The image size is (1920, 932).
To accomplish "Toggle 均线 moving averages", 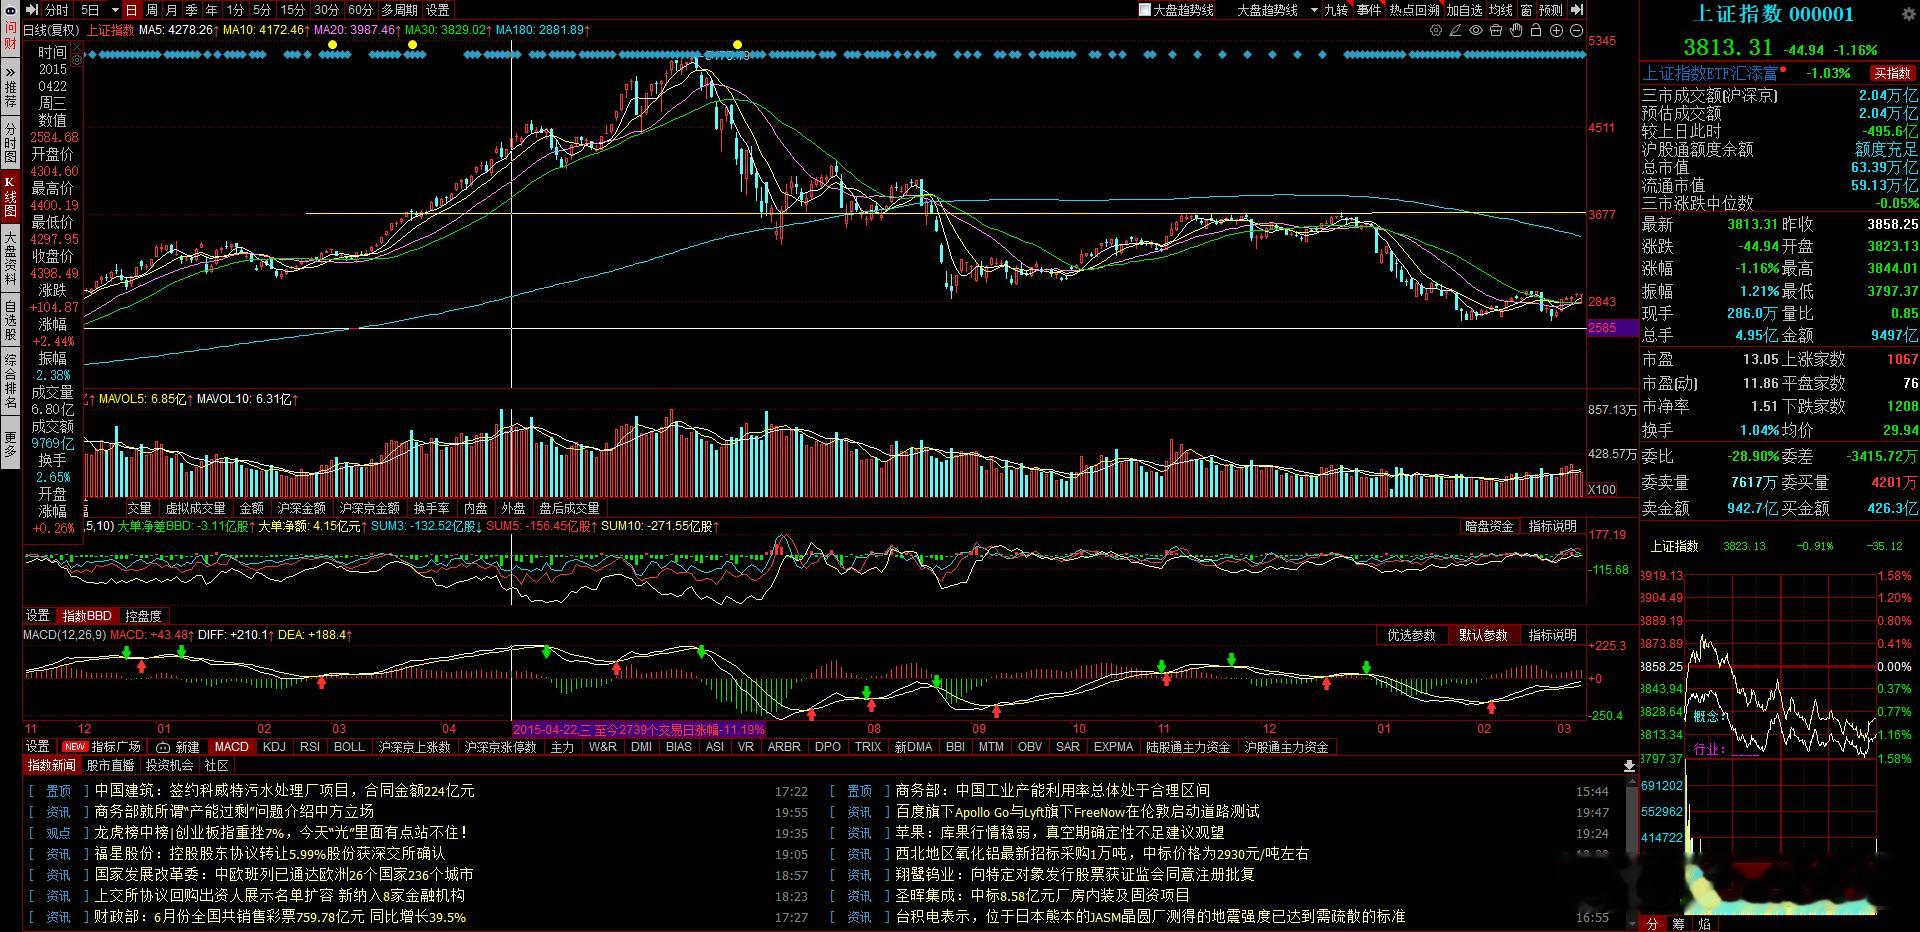I will click(x=1500, y=10).
